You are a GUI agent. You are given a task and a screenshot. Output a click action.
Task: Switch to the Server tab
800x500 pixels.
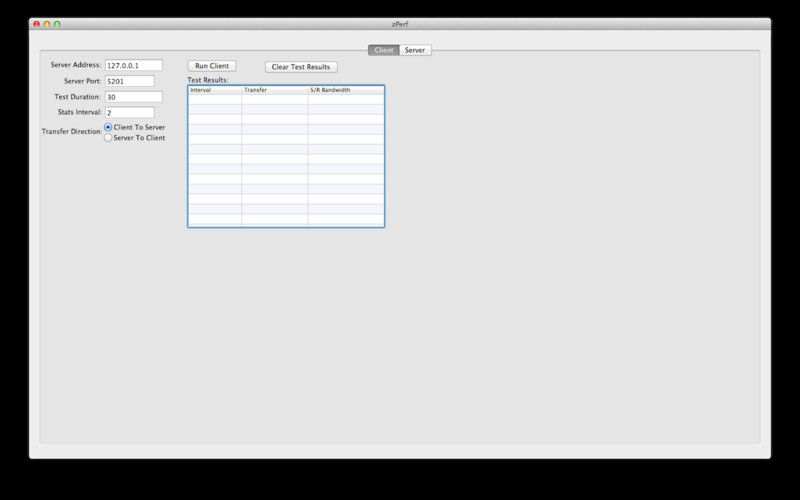pyautogui.click(x=415, y=50)
